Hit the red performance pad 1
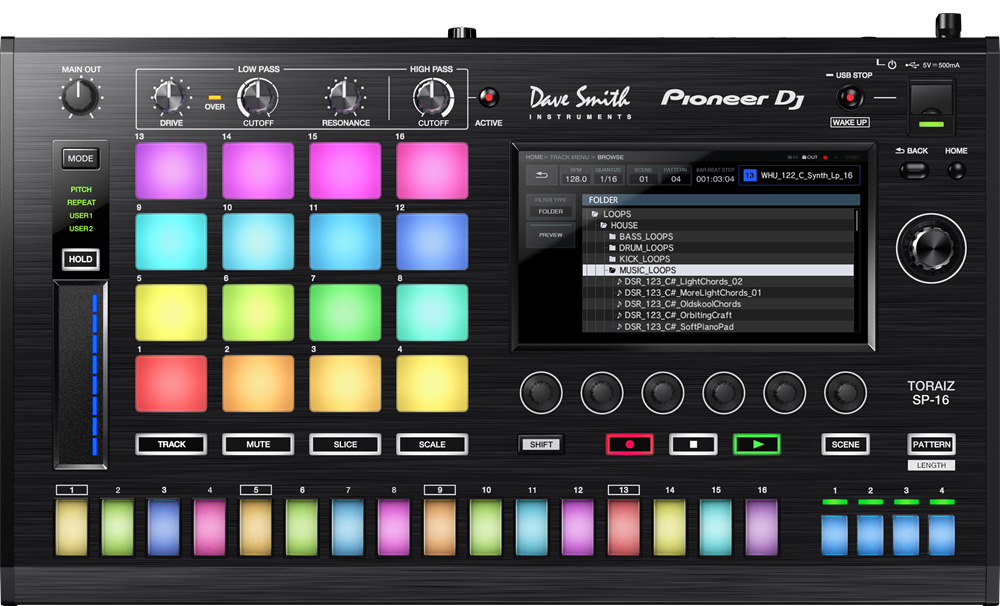Screen dimensions: 1000x606 (x=171, y=383)
